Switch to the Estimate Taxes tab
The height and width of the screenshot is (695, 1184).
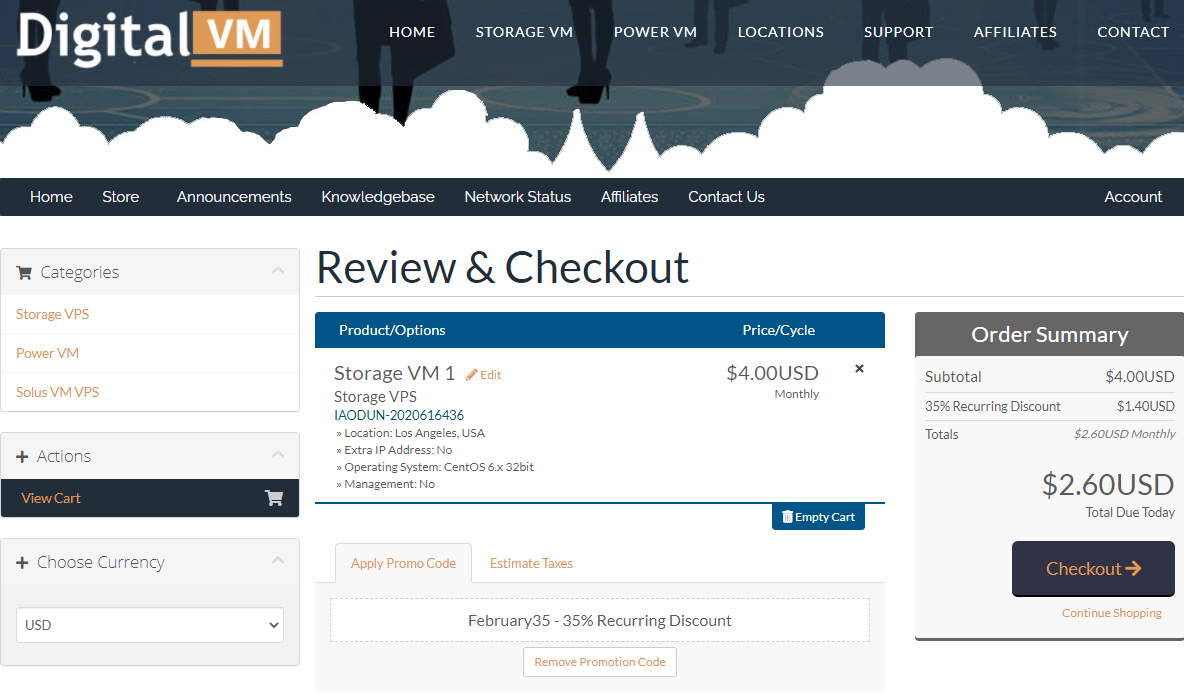(532, 564)
